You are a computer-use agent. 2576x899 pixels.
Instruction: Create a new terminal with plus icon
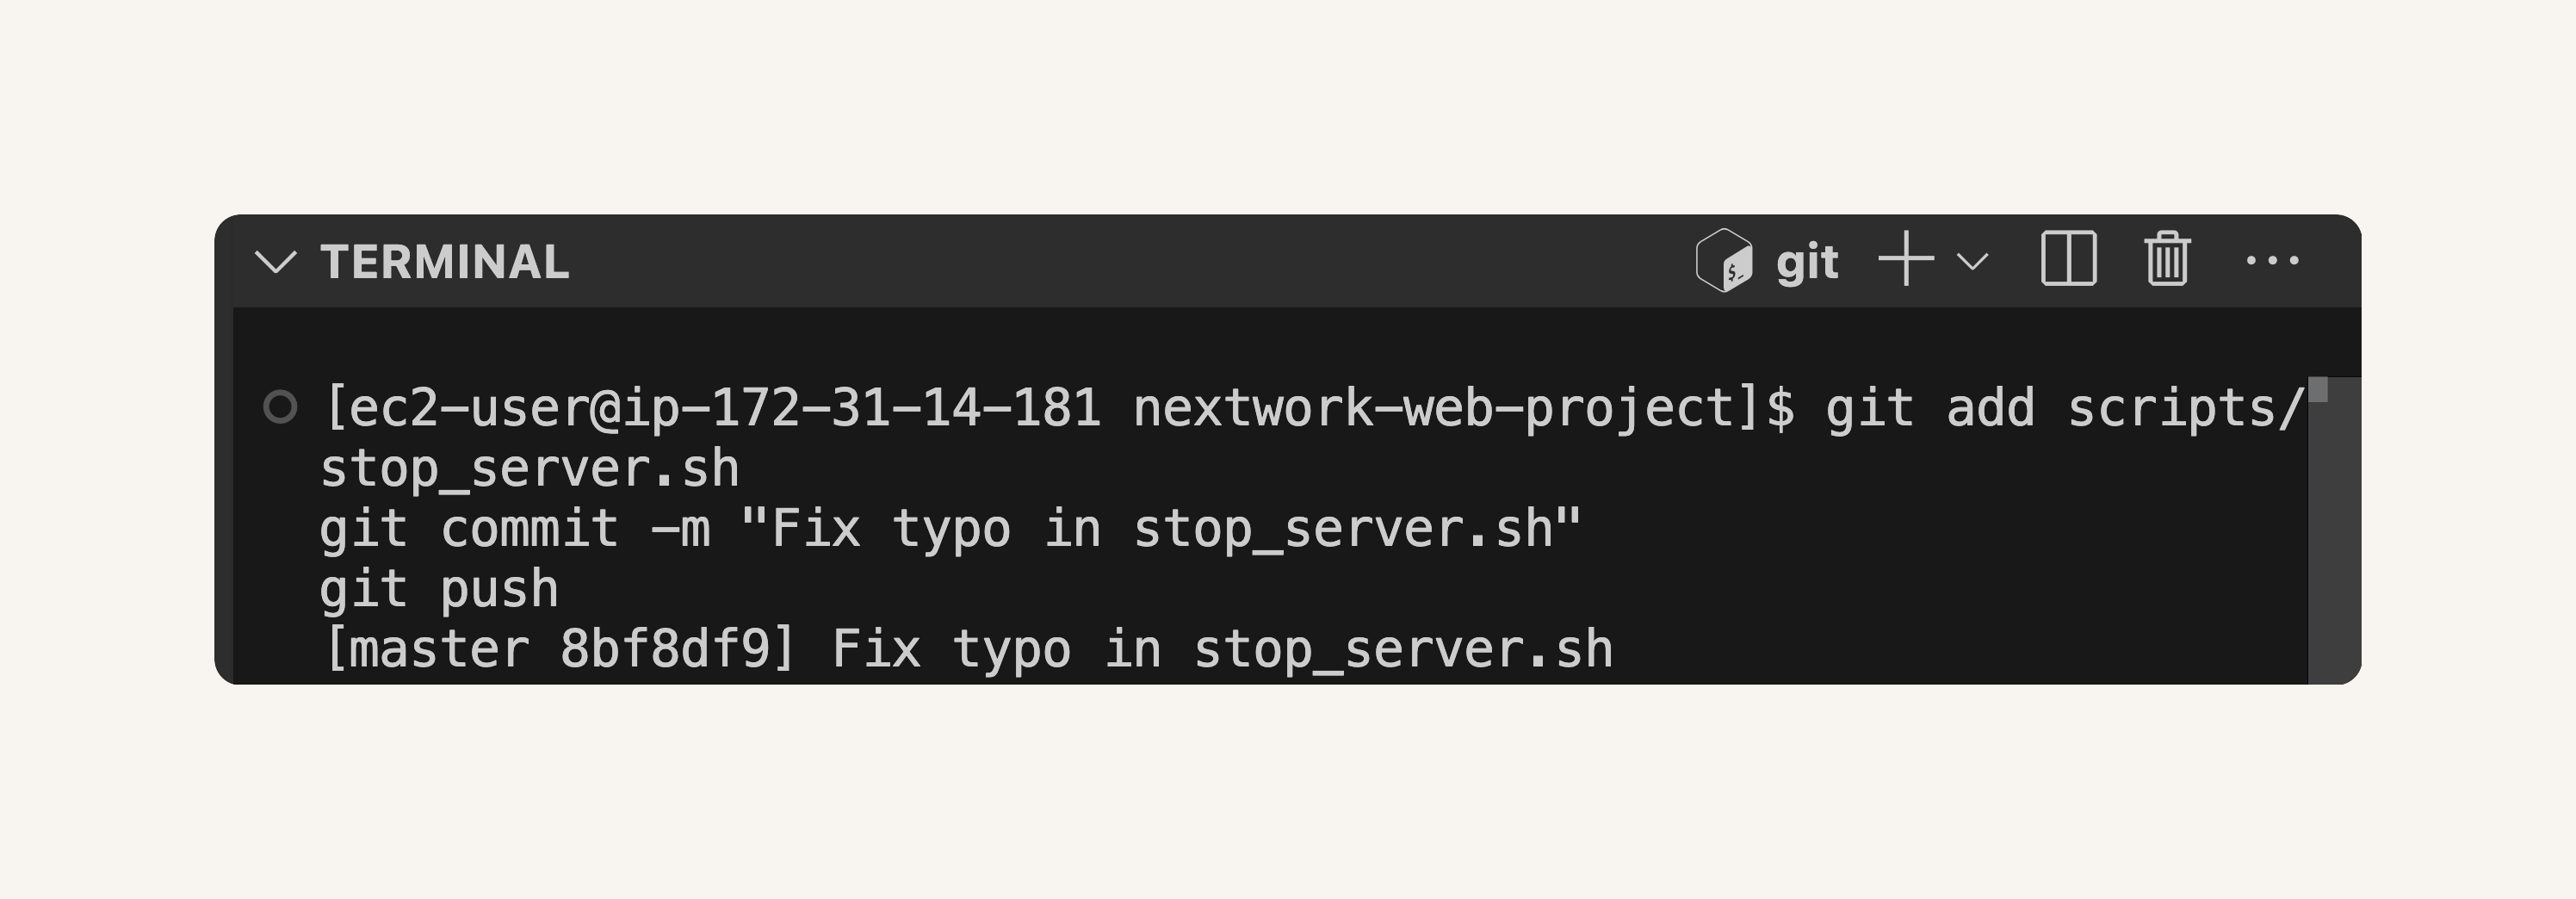1906,259
